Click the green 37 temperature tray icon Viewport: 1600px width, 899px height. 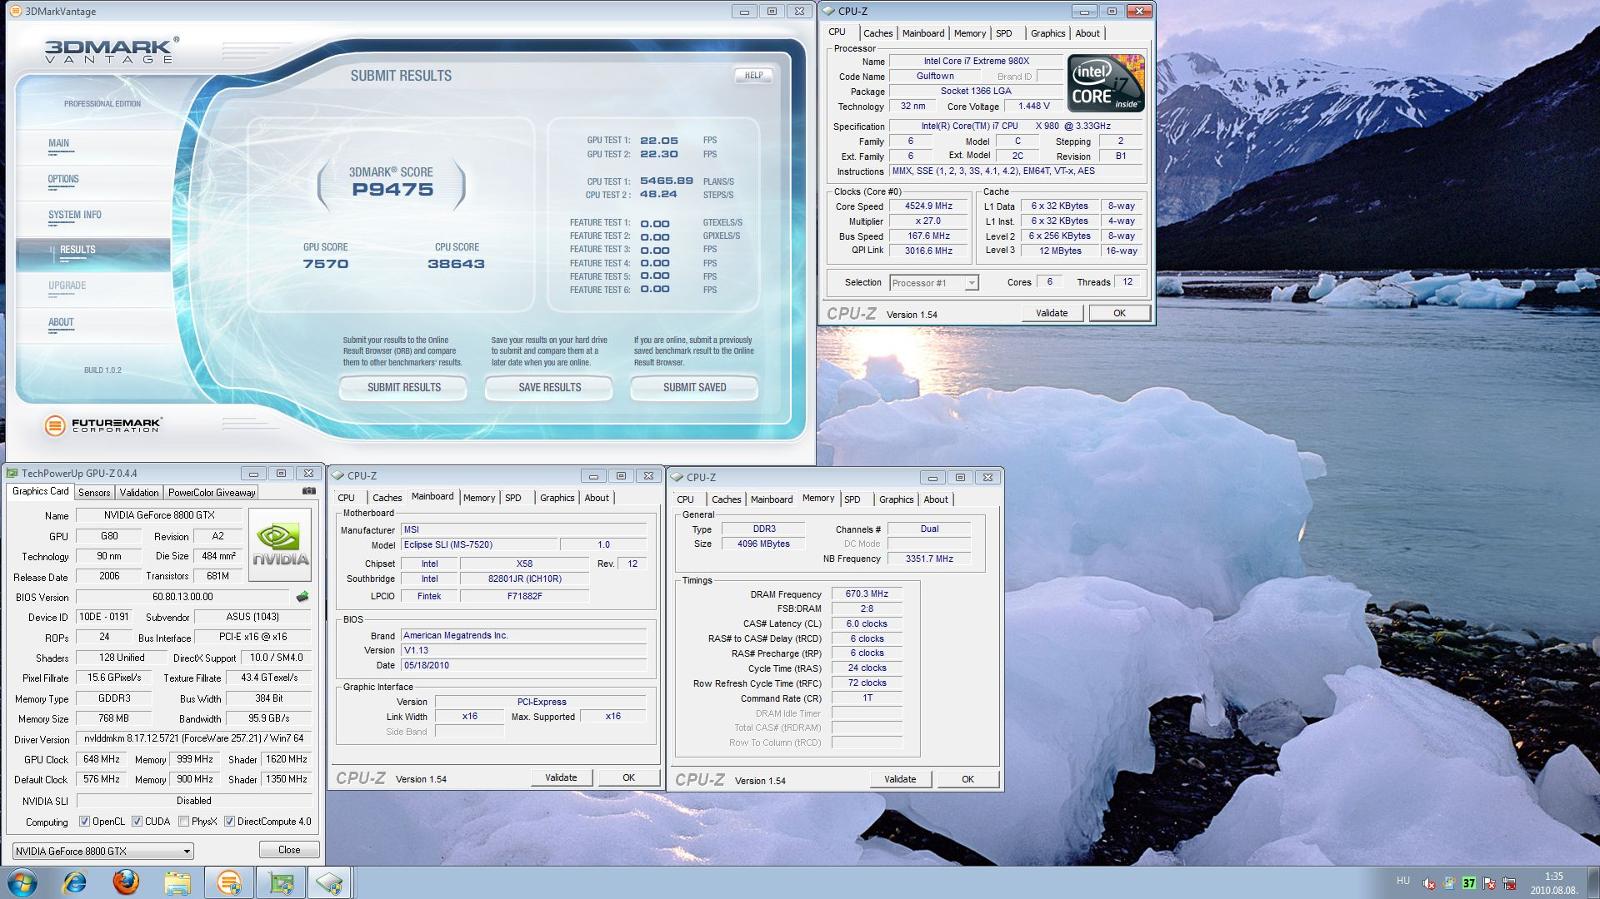click(x=1469, y=883)
